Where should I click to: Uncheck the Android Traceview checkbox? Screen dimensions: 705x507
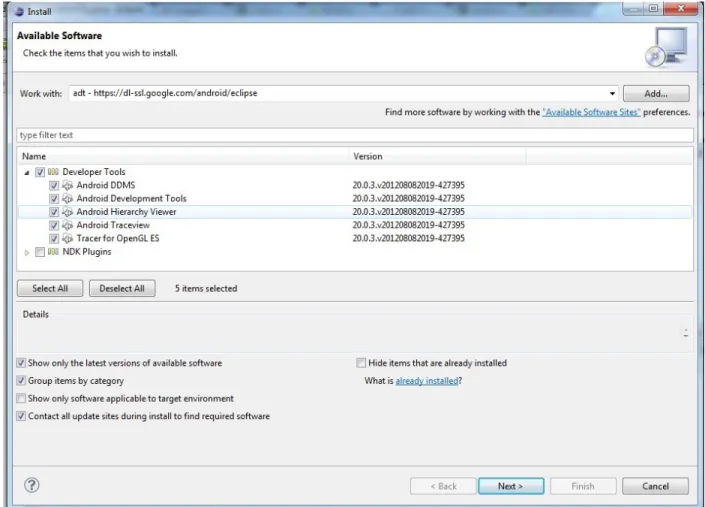click(x=54, y=225)
